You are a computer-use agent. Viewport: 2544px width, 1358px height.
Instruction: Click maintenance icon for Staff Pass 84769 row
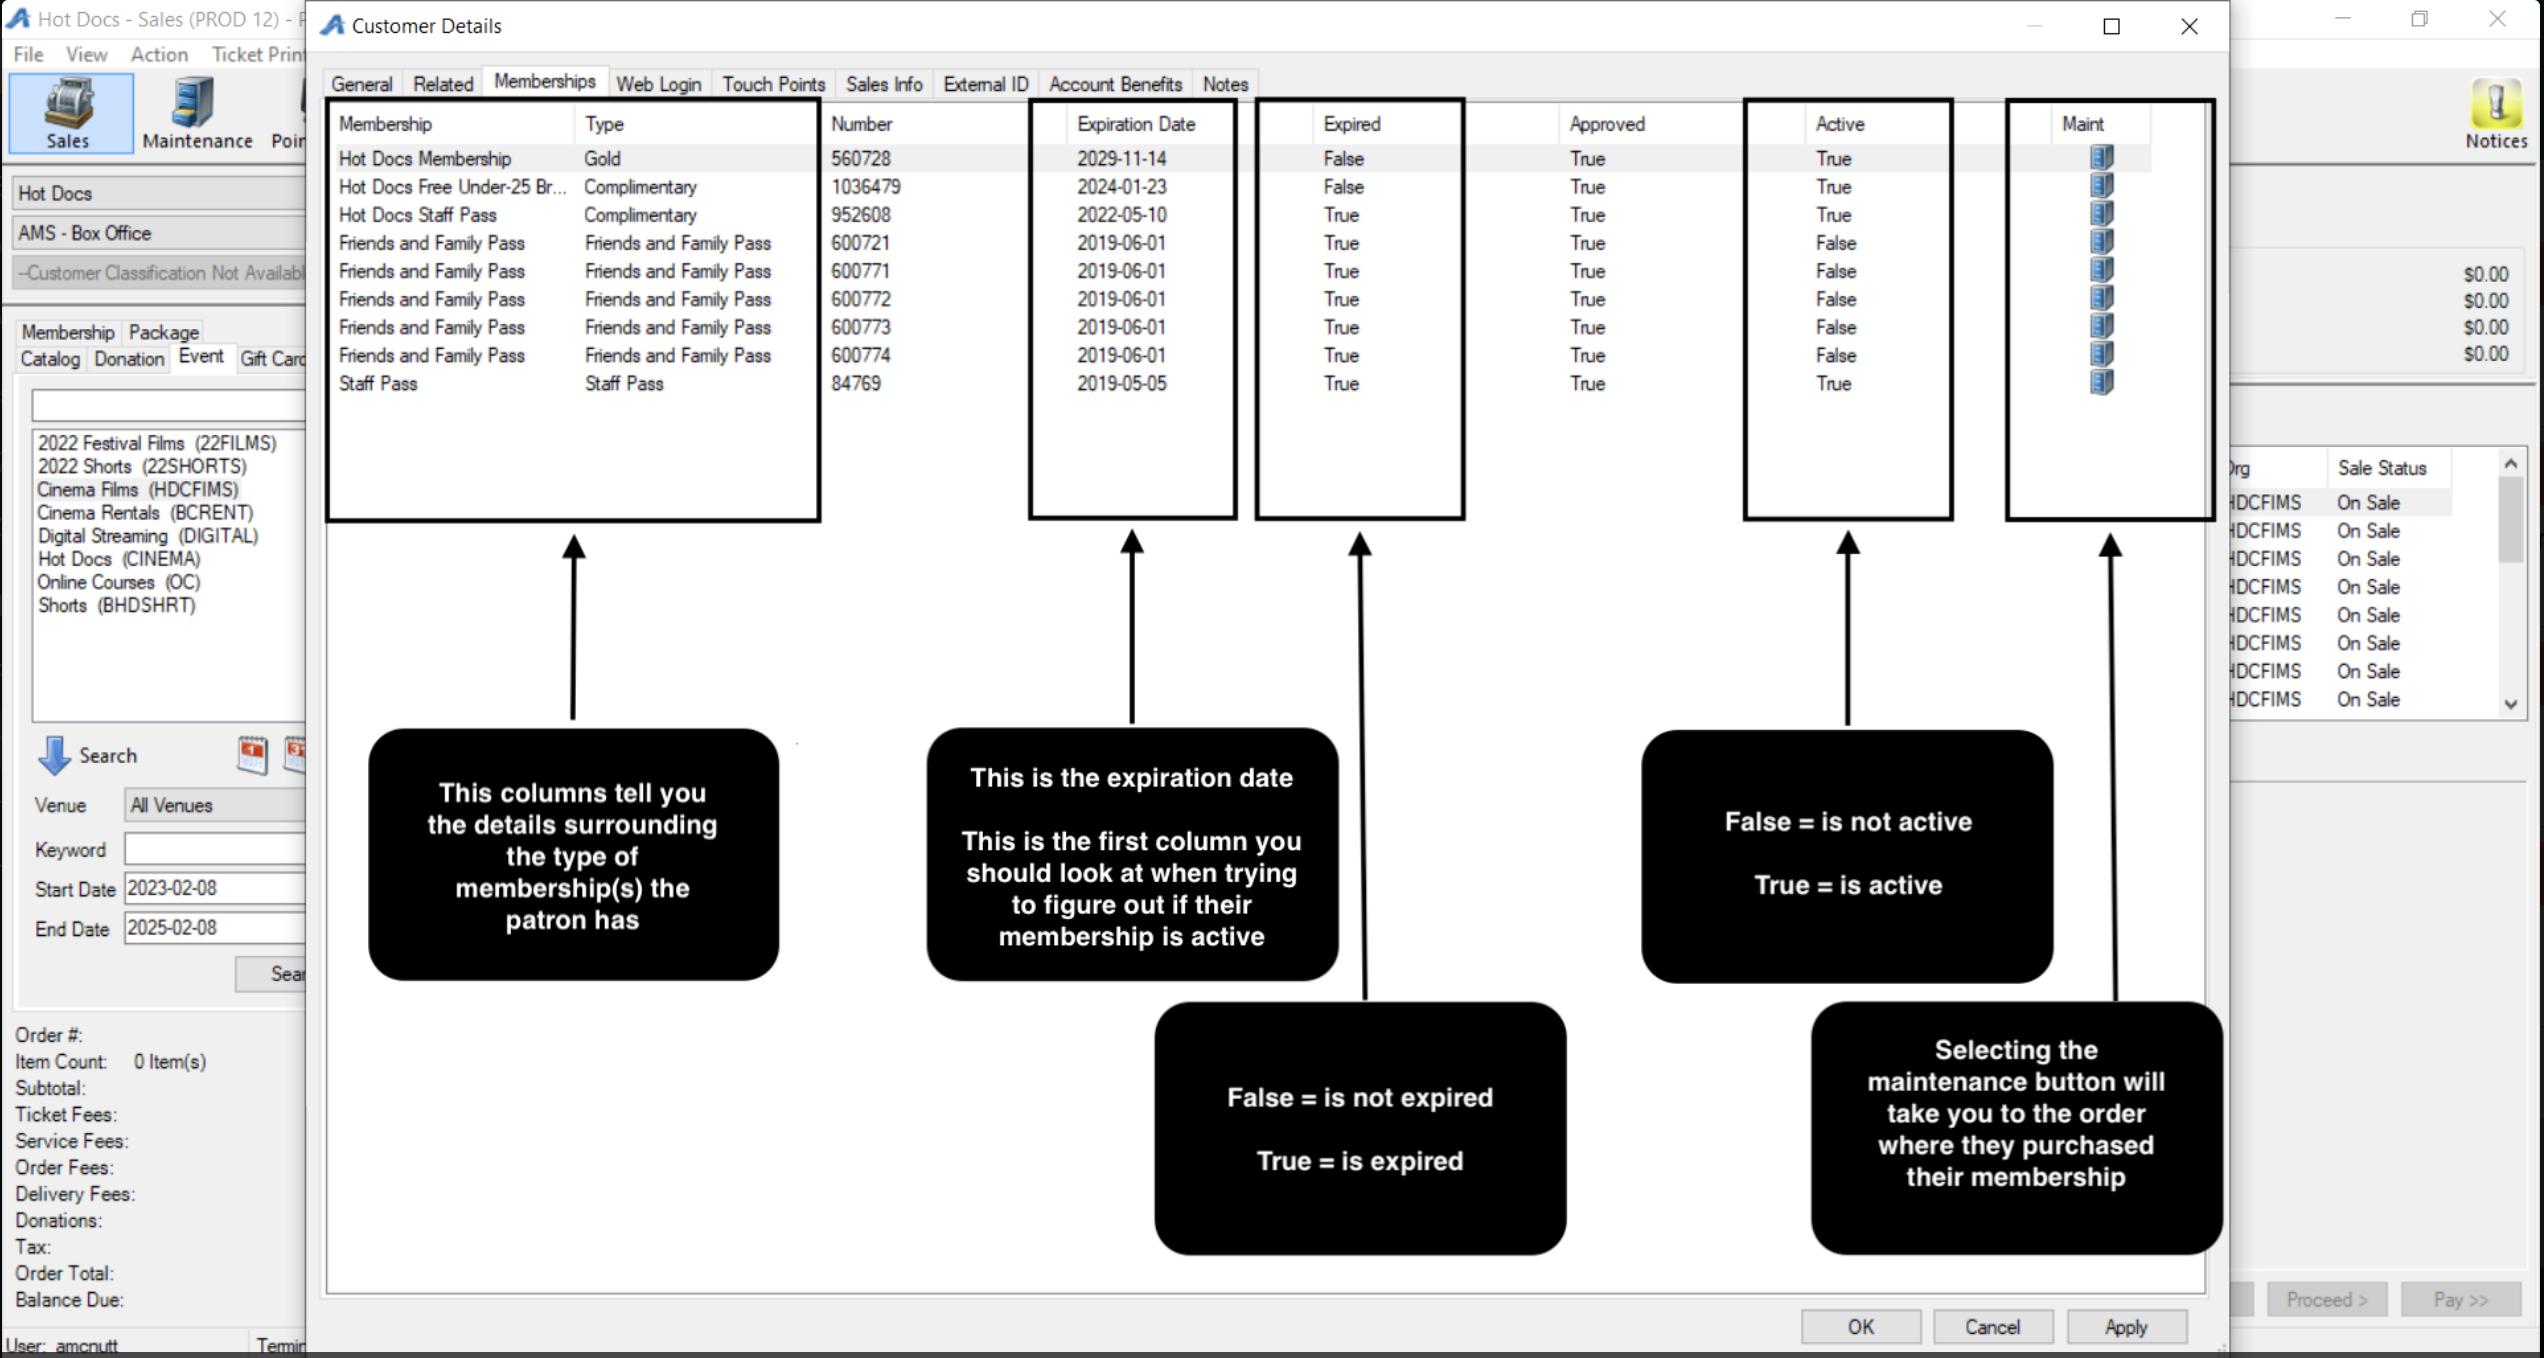tap(2101, 383)
